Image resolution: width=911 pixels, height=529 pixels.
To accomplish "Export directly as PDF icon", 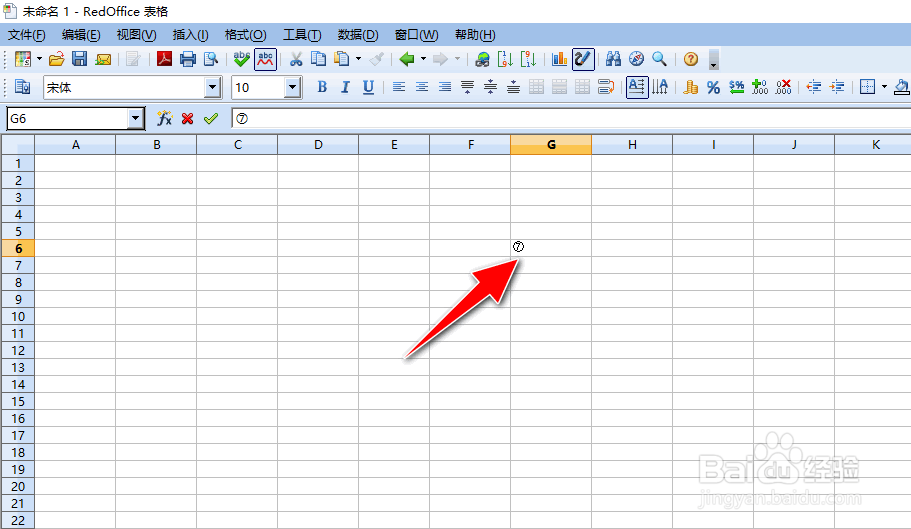I will pos(164,59).
